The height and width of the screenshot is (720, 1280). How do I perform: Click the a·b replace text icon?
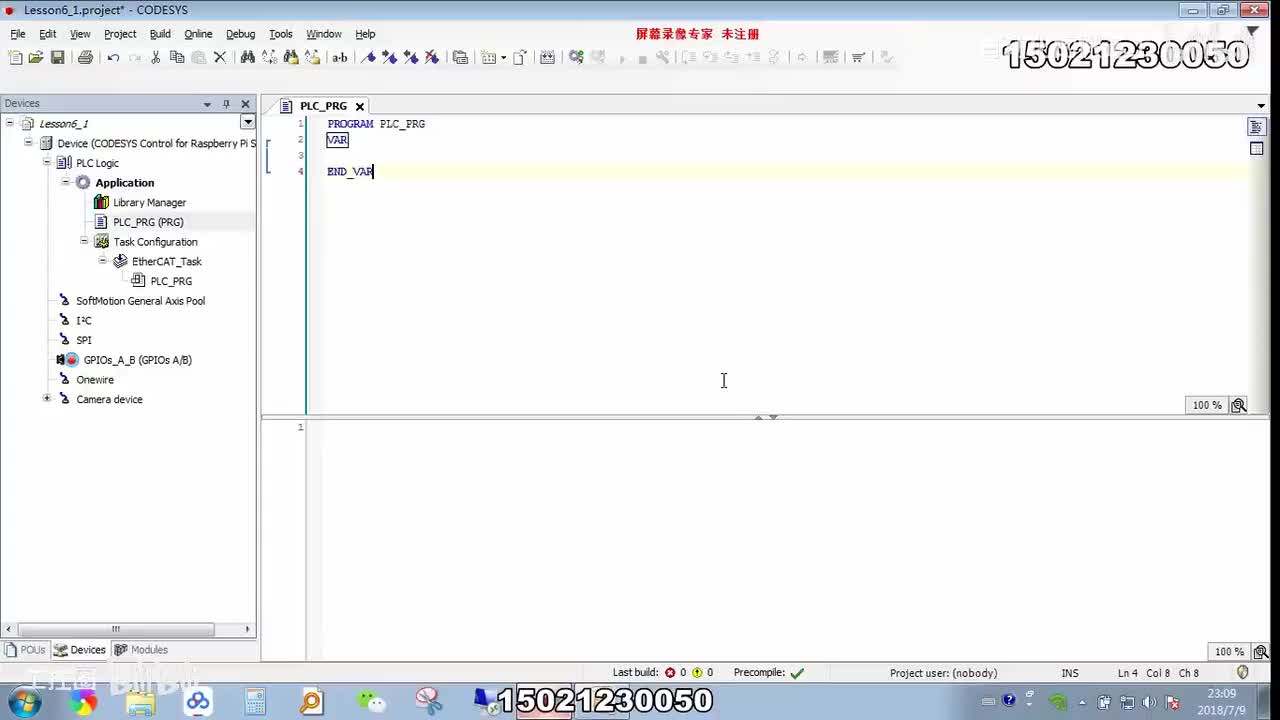pyautogui.click(x=340, y=58)
